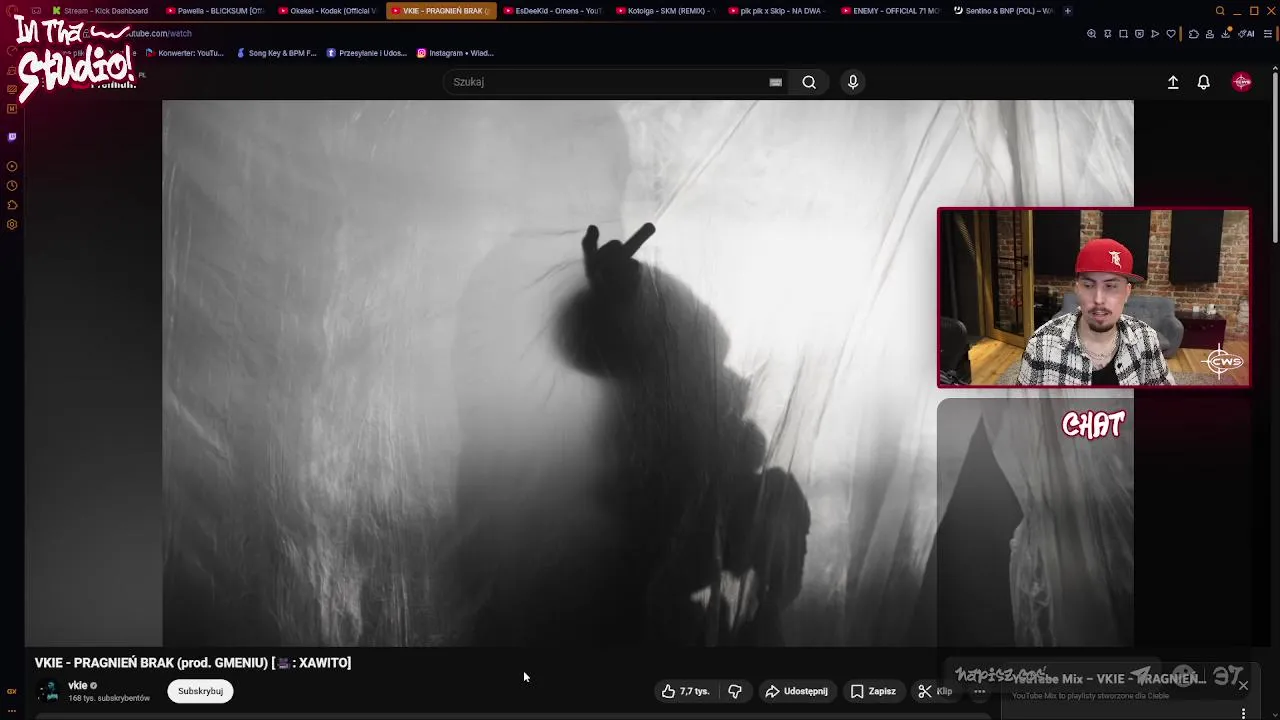1280x720 pixels.
Task: Open the AI assistant toolbar button
Action: (1246, 34)
